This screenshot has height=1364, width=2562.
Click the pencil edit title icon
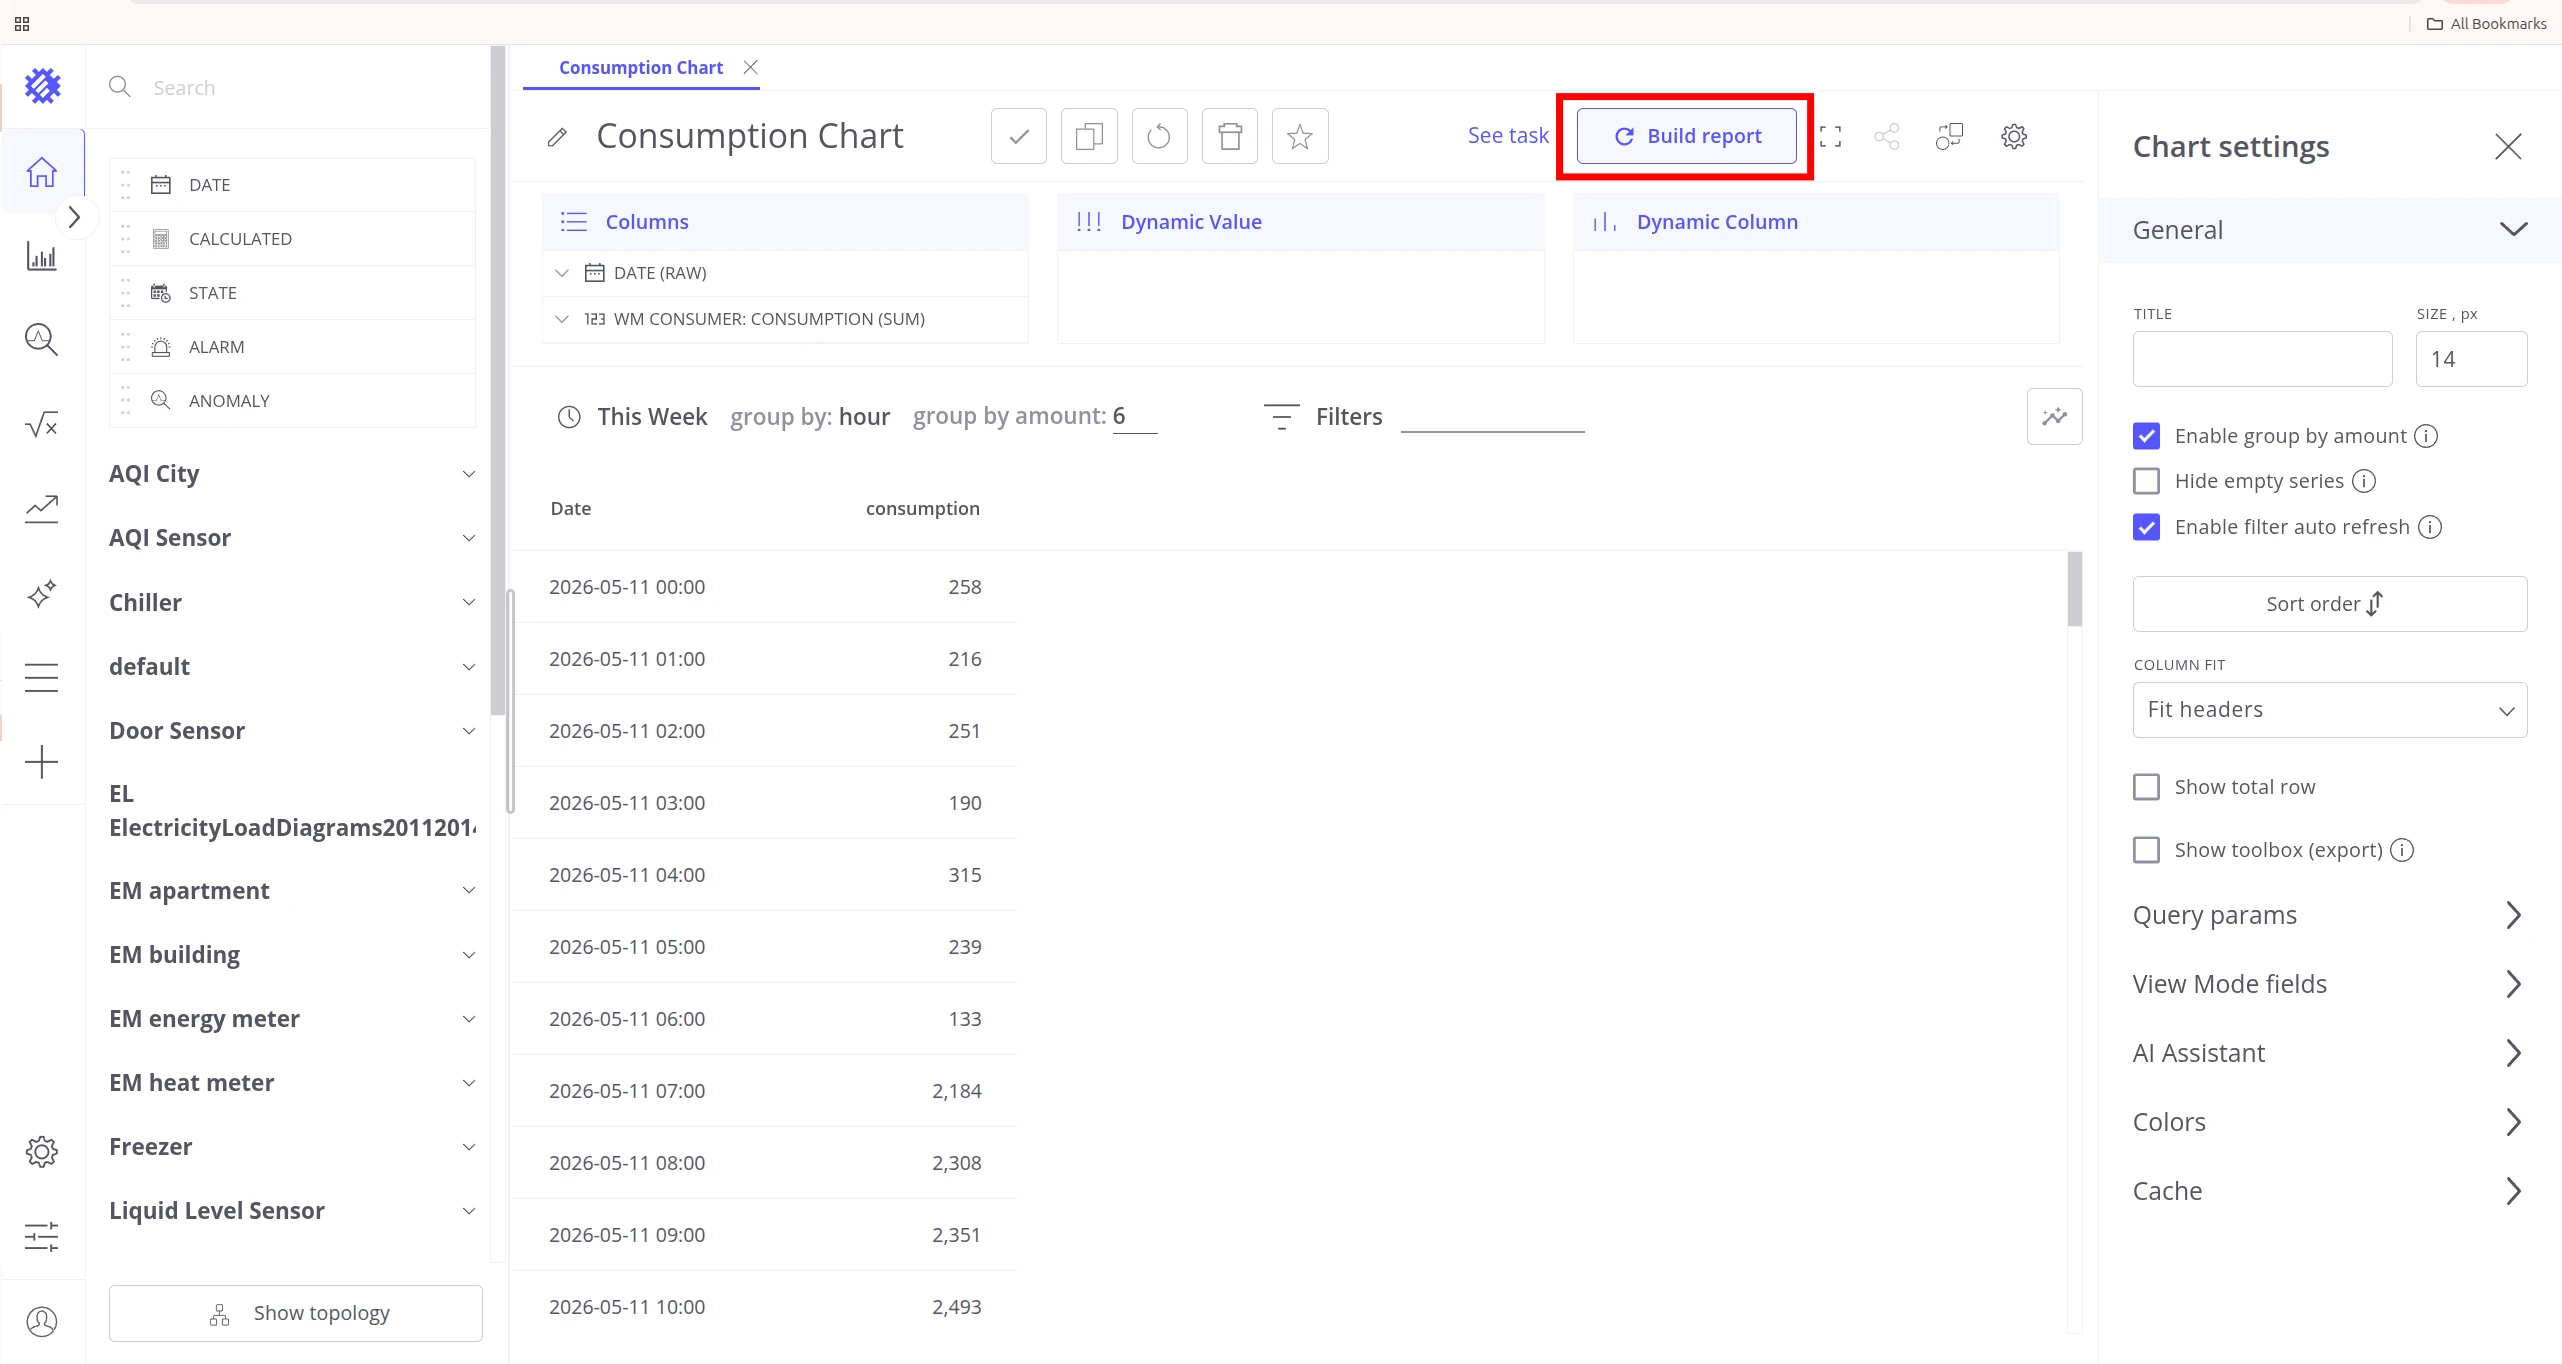(x=557, y=137)
